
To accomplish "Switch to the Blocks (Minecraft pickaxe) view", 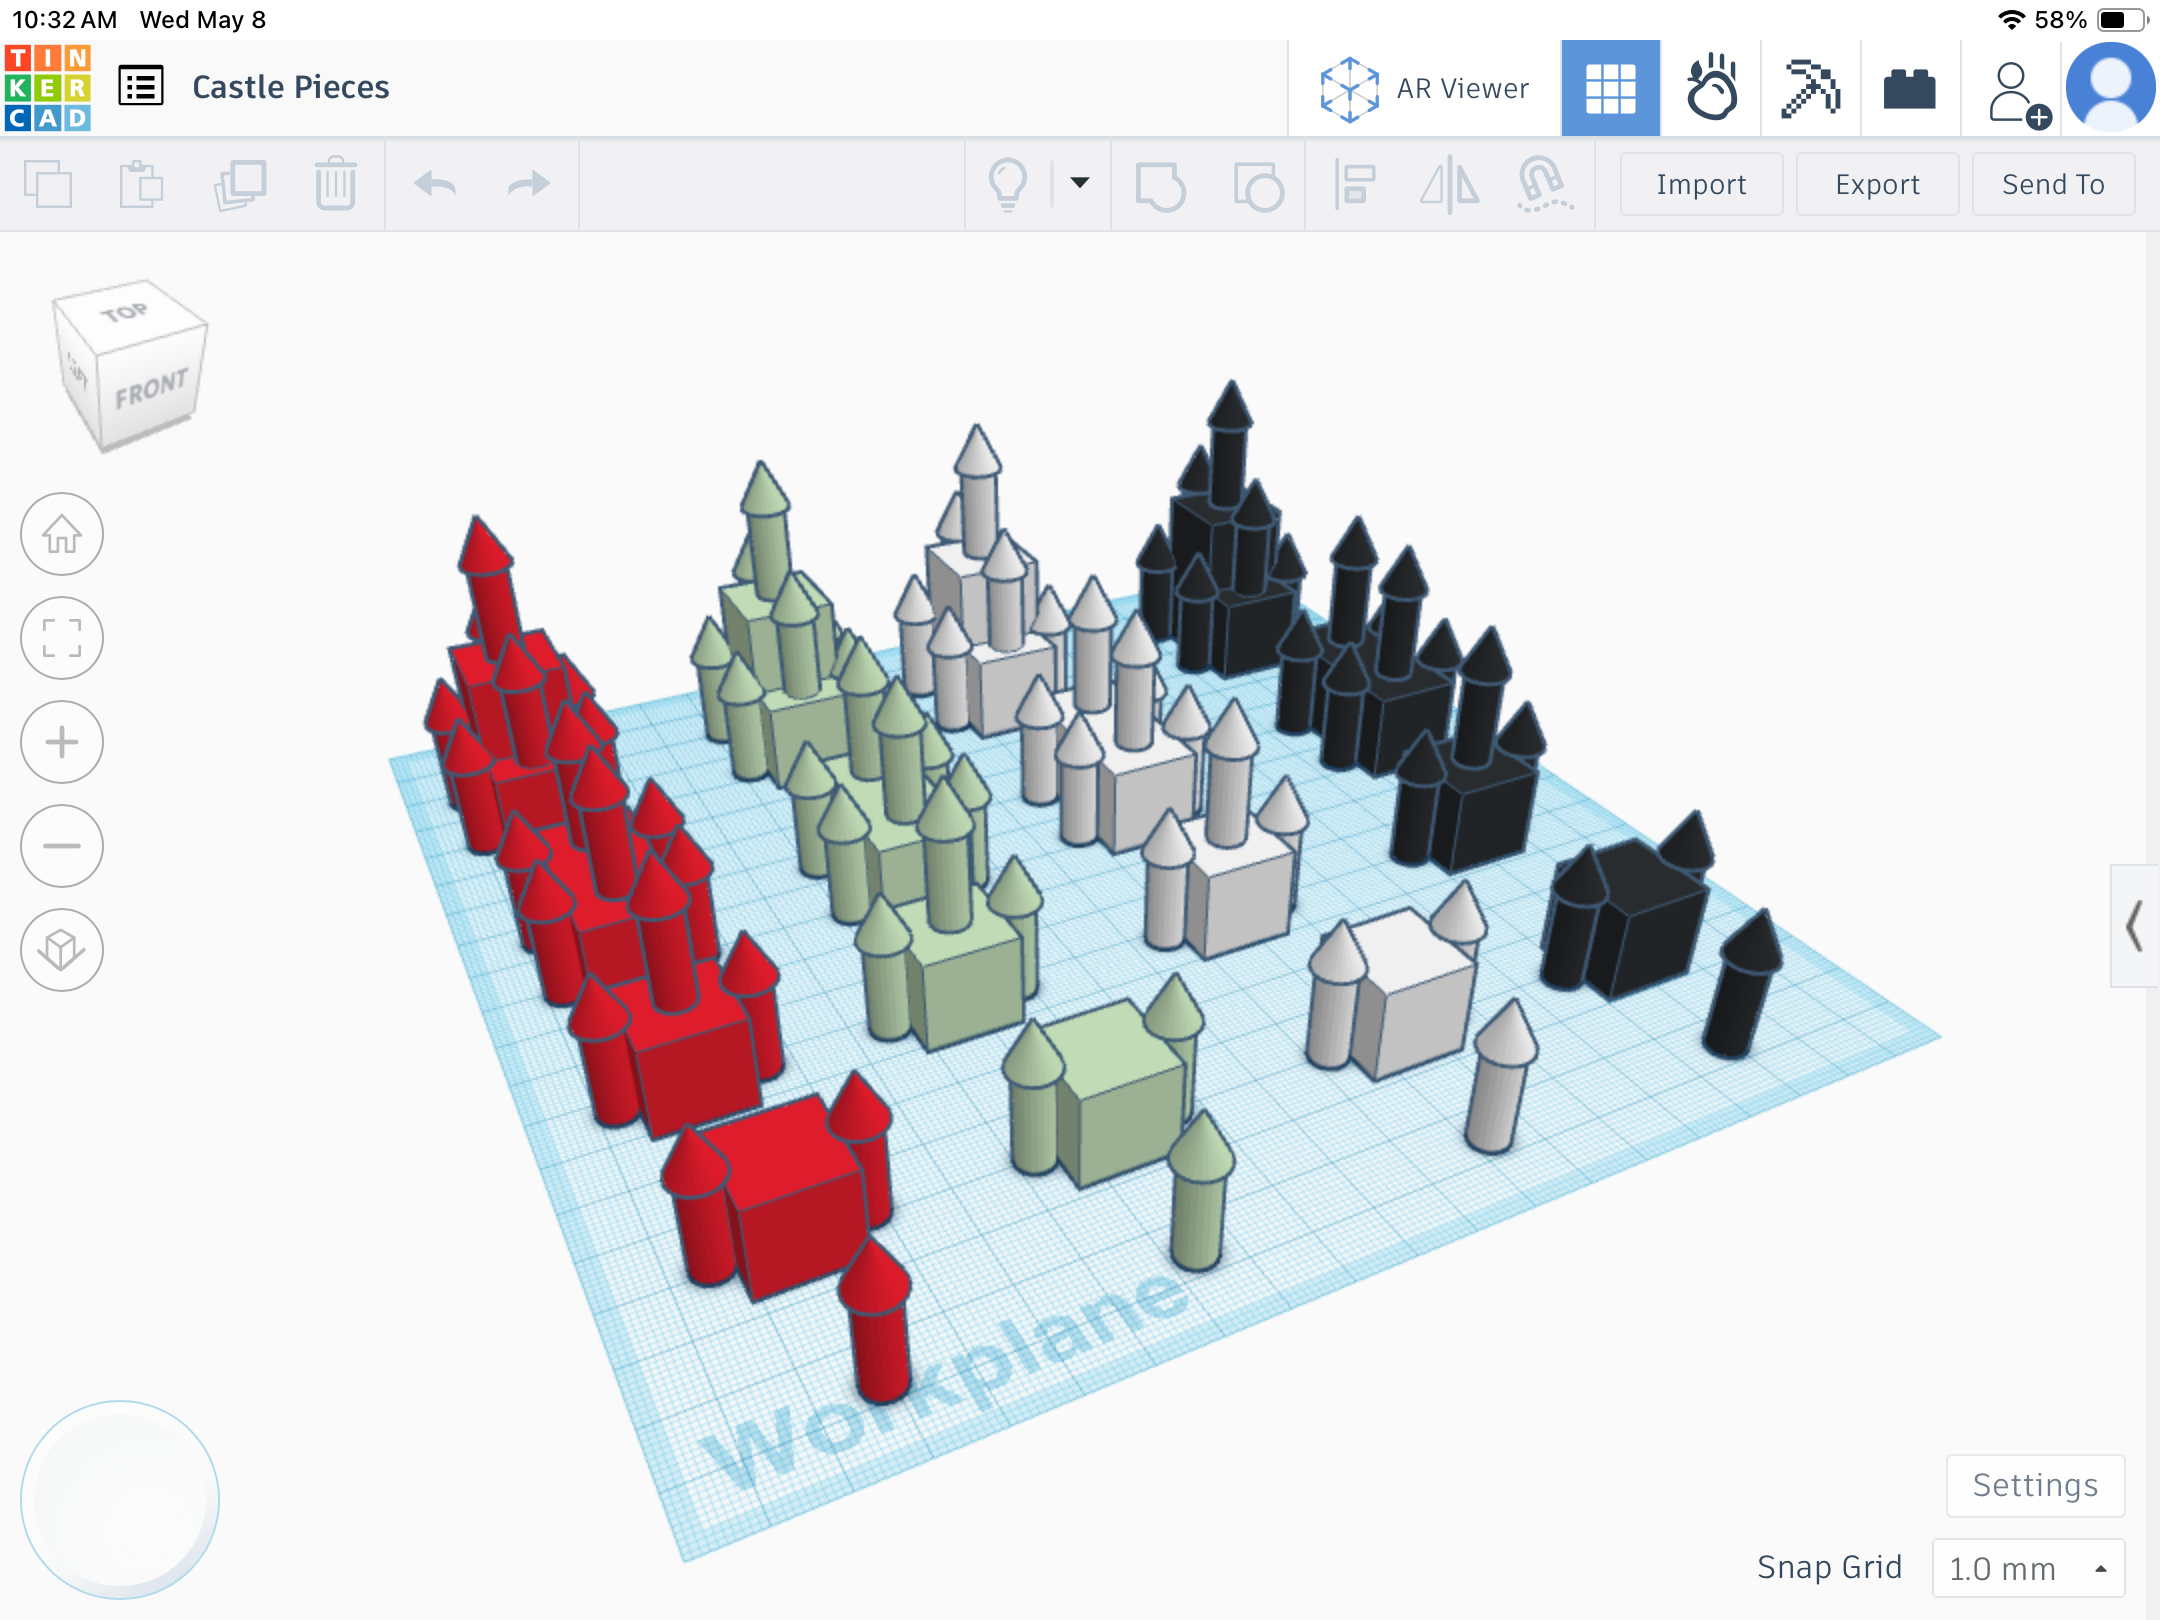I will [1810, 88].
